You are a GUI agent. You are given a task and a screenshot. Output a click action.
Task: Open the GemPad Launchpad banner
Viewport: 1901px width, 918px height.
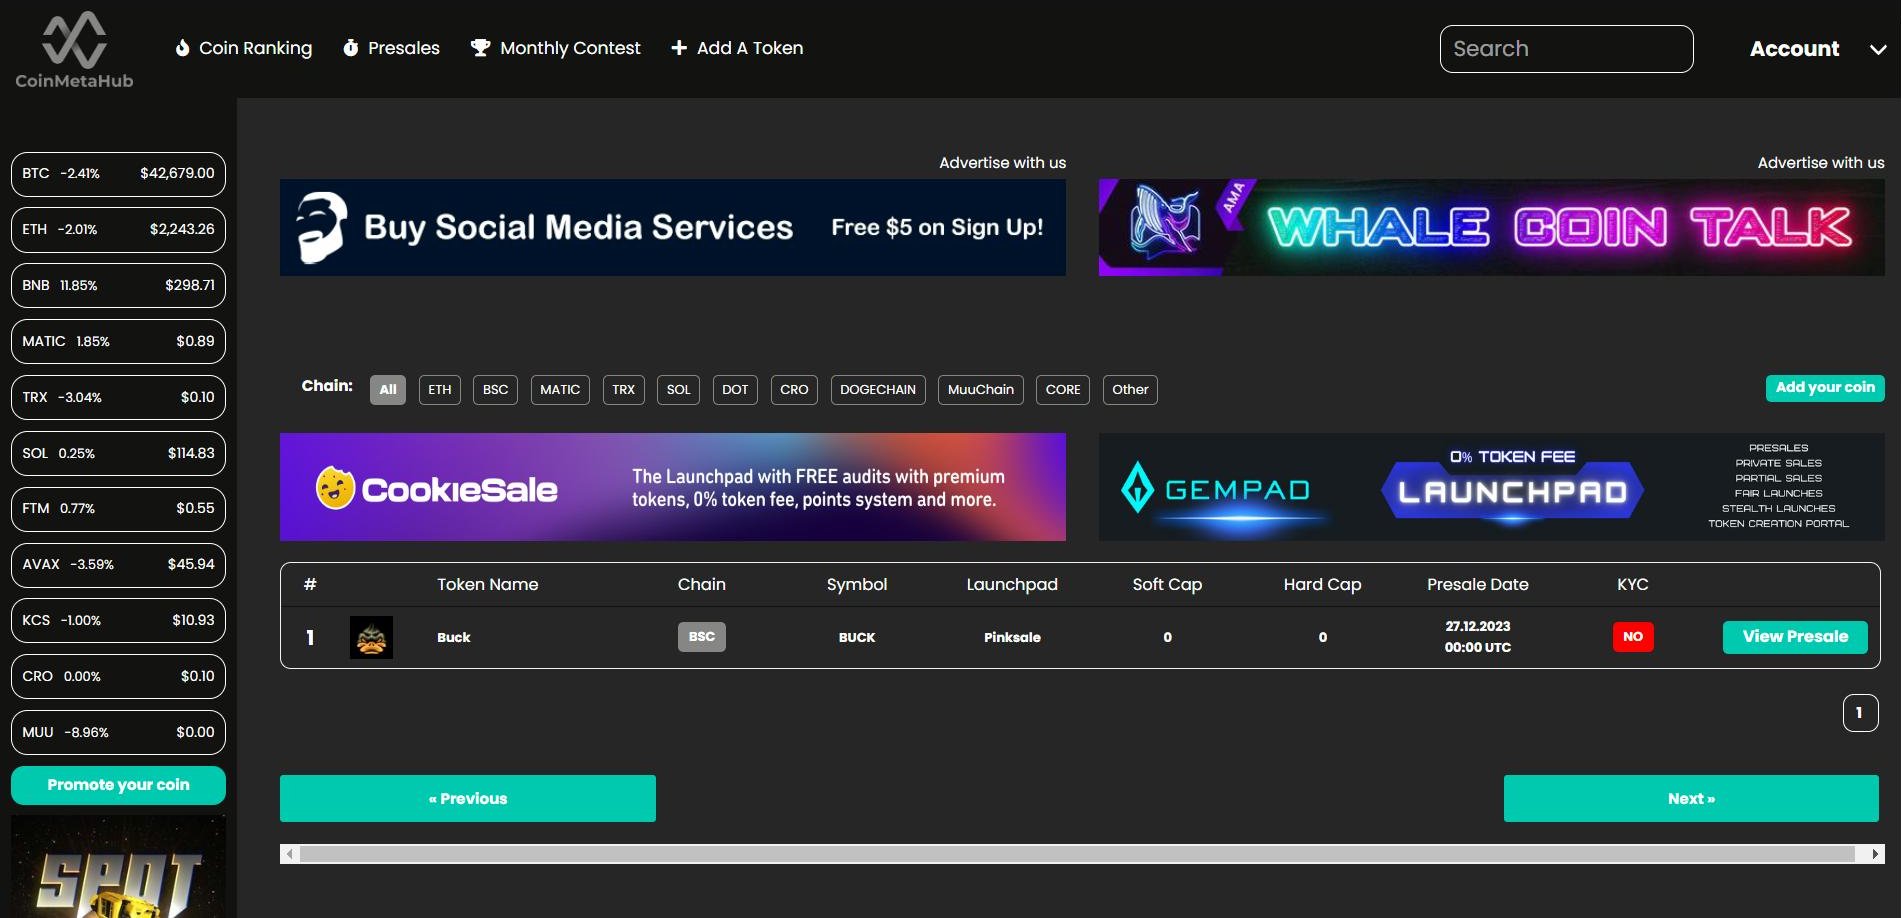coord(1491,487)
